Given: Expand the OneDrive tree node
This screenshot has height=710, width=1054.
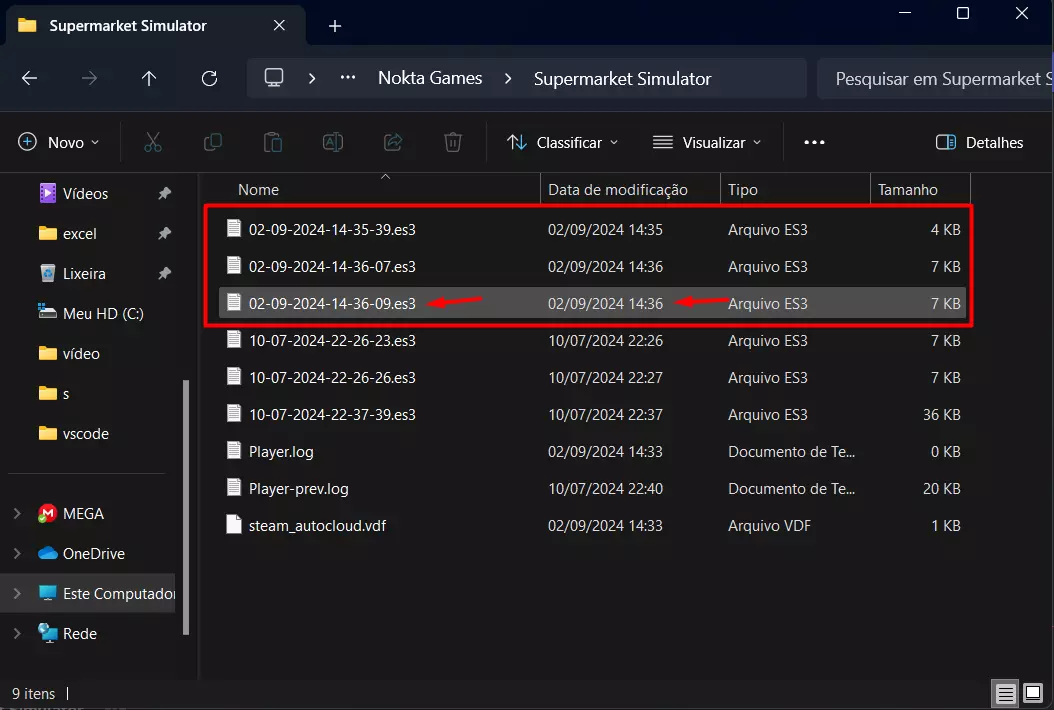Looking at the screenshot, I should click(17, 554).
